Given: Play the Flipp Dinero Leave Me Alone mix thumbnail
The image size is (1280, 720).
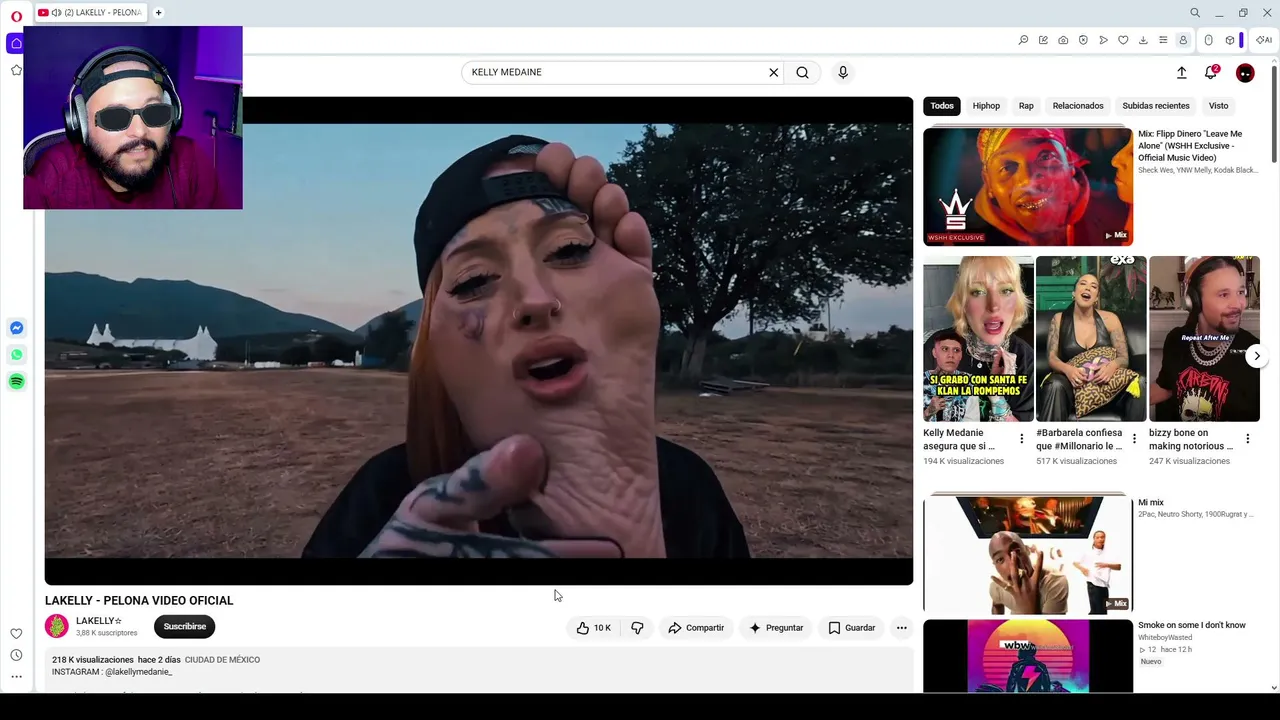Looking at the screenshot, I should pyautogui.click(x=1028, y=186).
